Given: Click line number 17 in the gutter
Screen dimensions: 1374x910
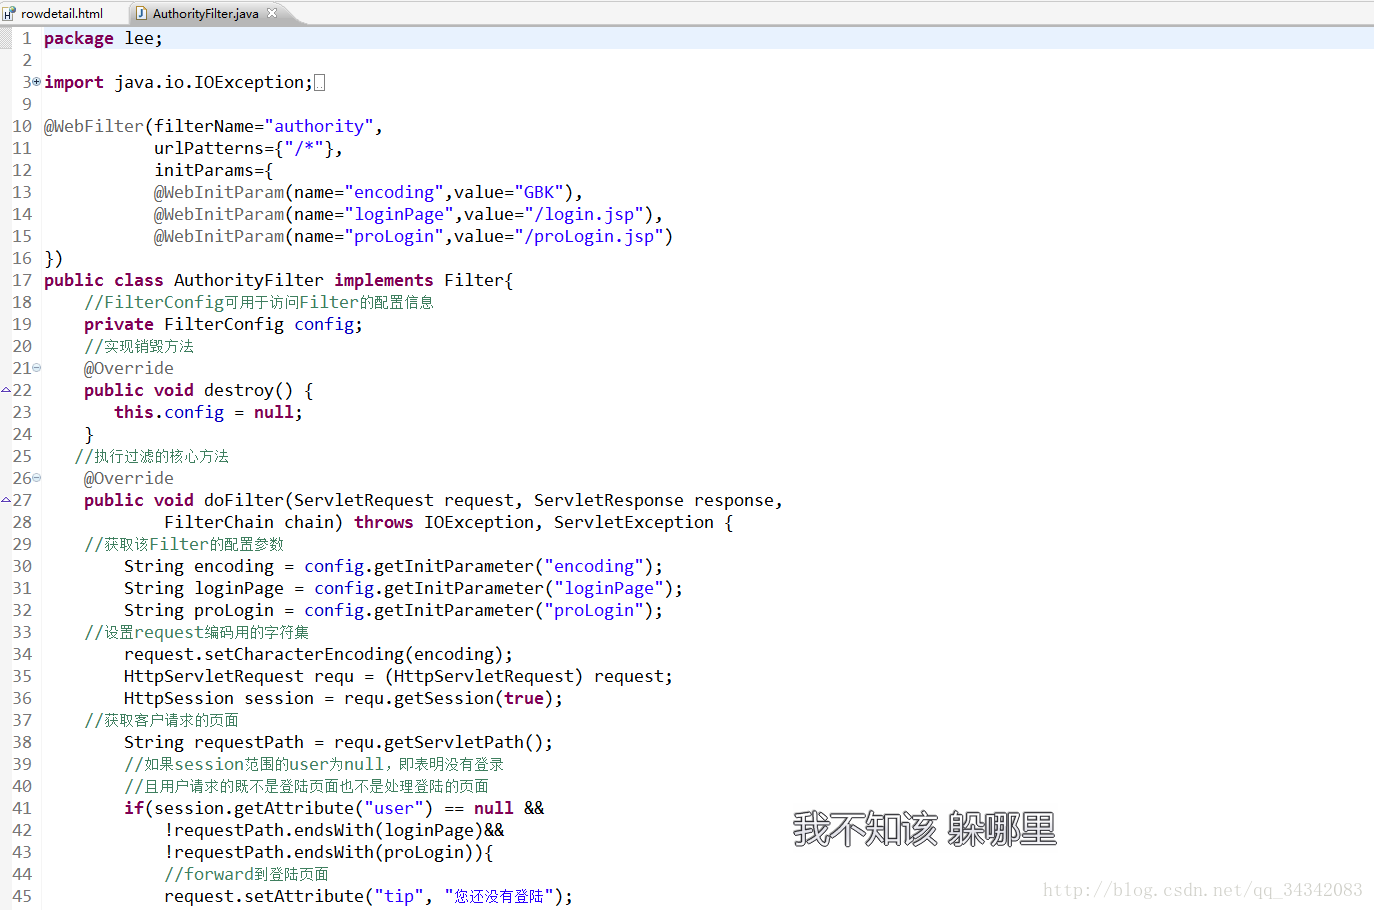Looking at the screenshot, I should click(22, 280).
